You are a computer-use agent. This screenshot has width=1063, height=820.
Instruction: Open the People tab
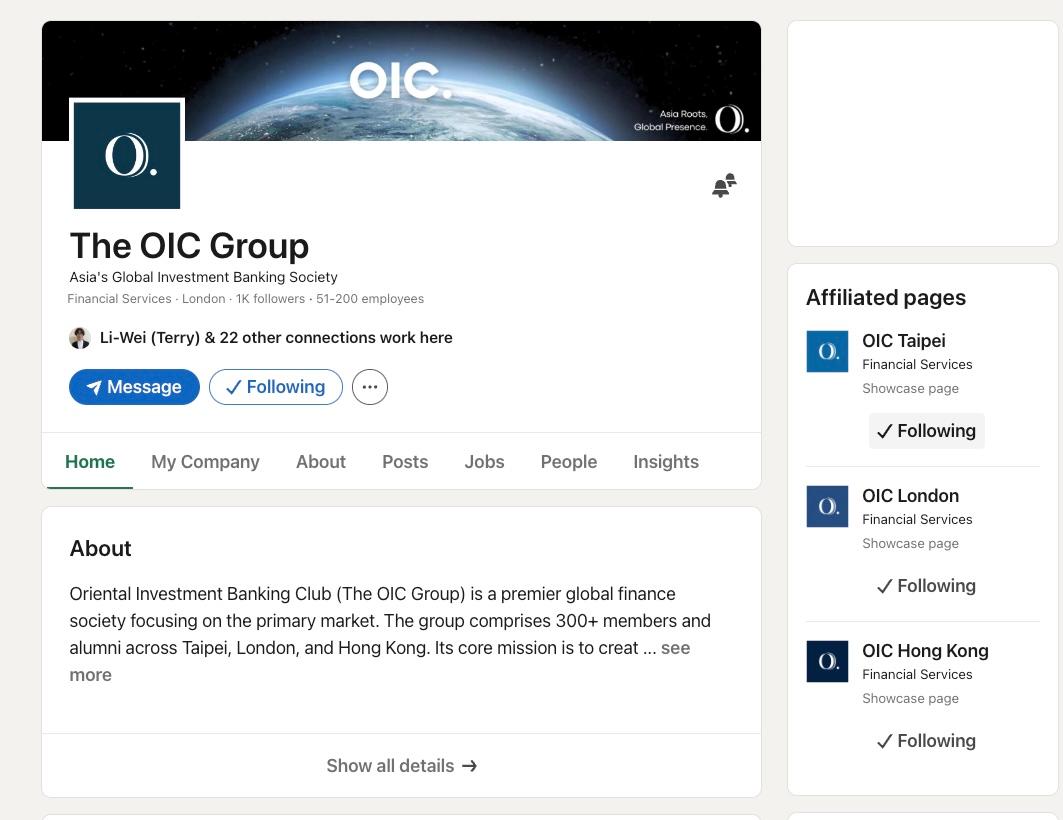click(x=569, y=462)
